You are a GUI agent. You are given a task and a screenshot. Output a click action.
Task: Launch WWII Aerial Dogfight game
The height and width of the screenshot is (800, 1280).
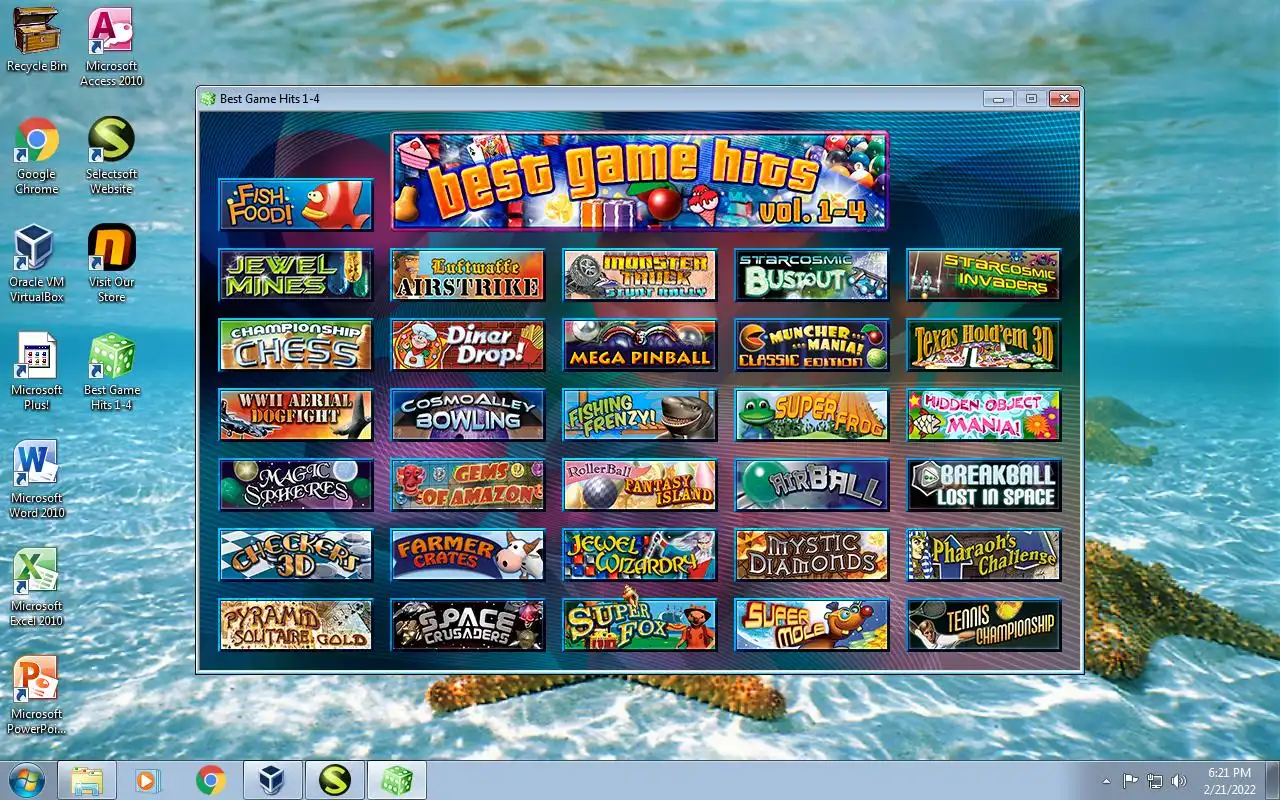pyautogui.click(x=296, y=415)
